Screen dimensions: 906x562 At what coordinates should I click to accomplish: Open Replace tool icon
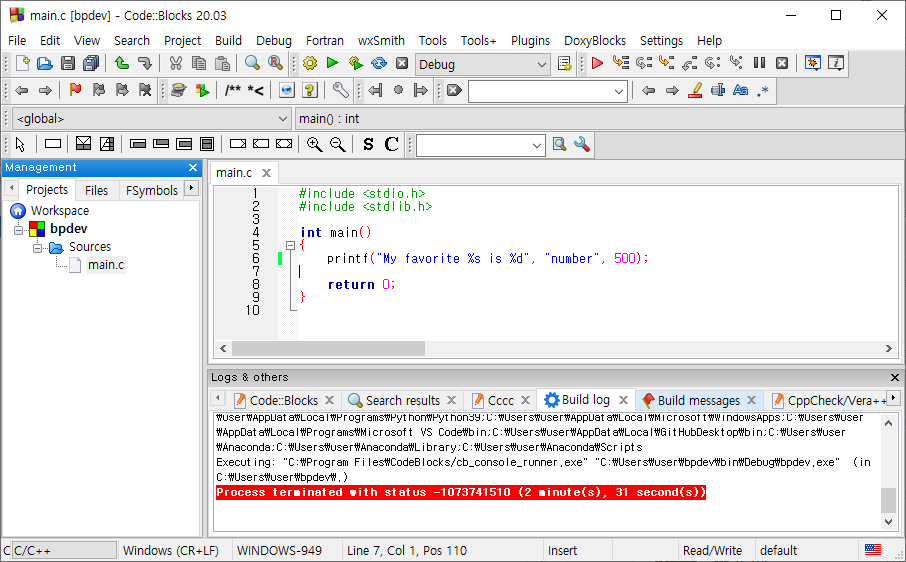pyautogui.click(x=276, y=64)
